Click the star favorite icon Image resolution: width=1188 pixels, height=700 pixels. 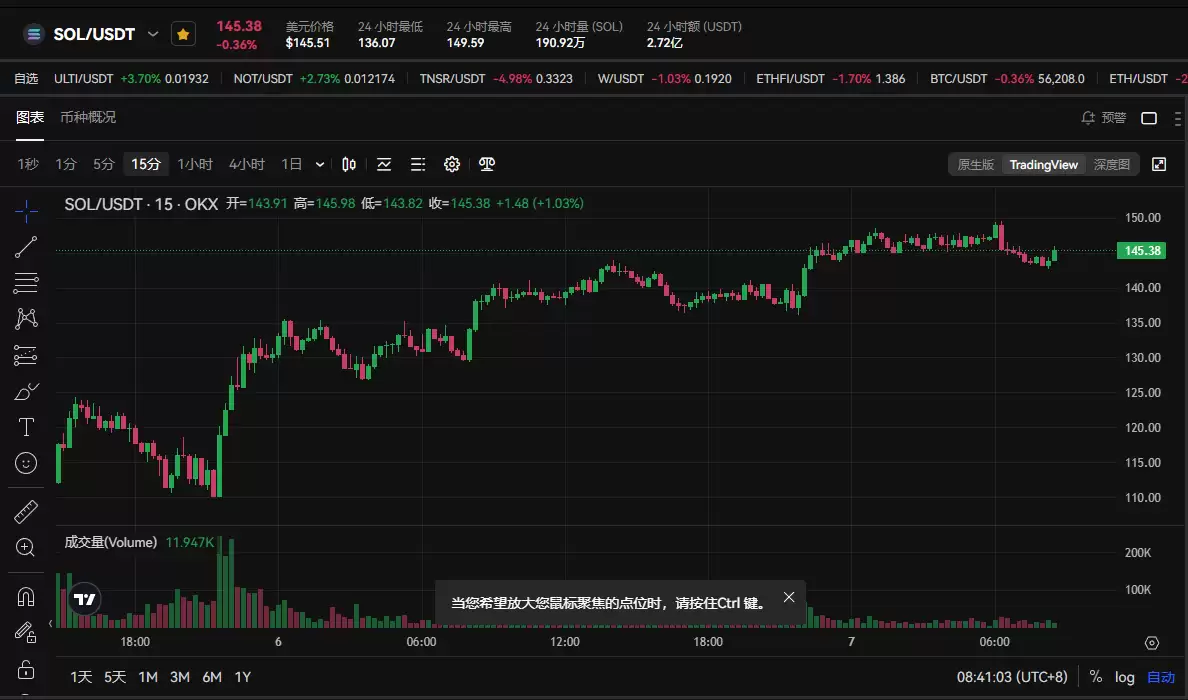pyautogui.click(x=183, y=34)
